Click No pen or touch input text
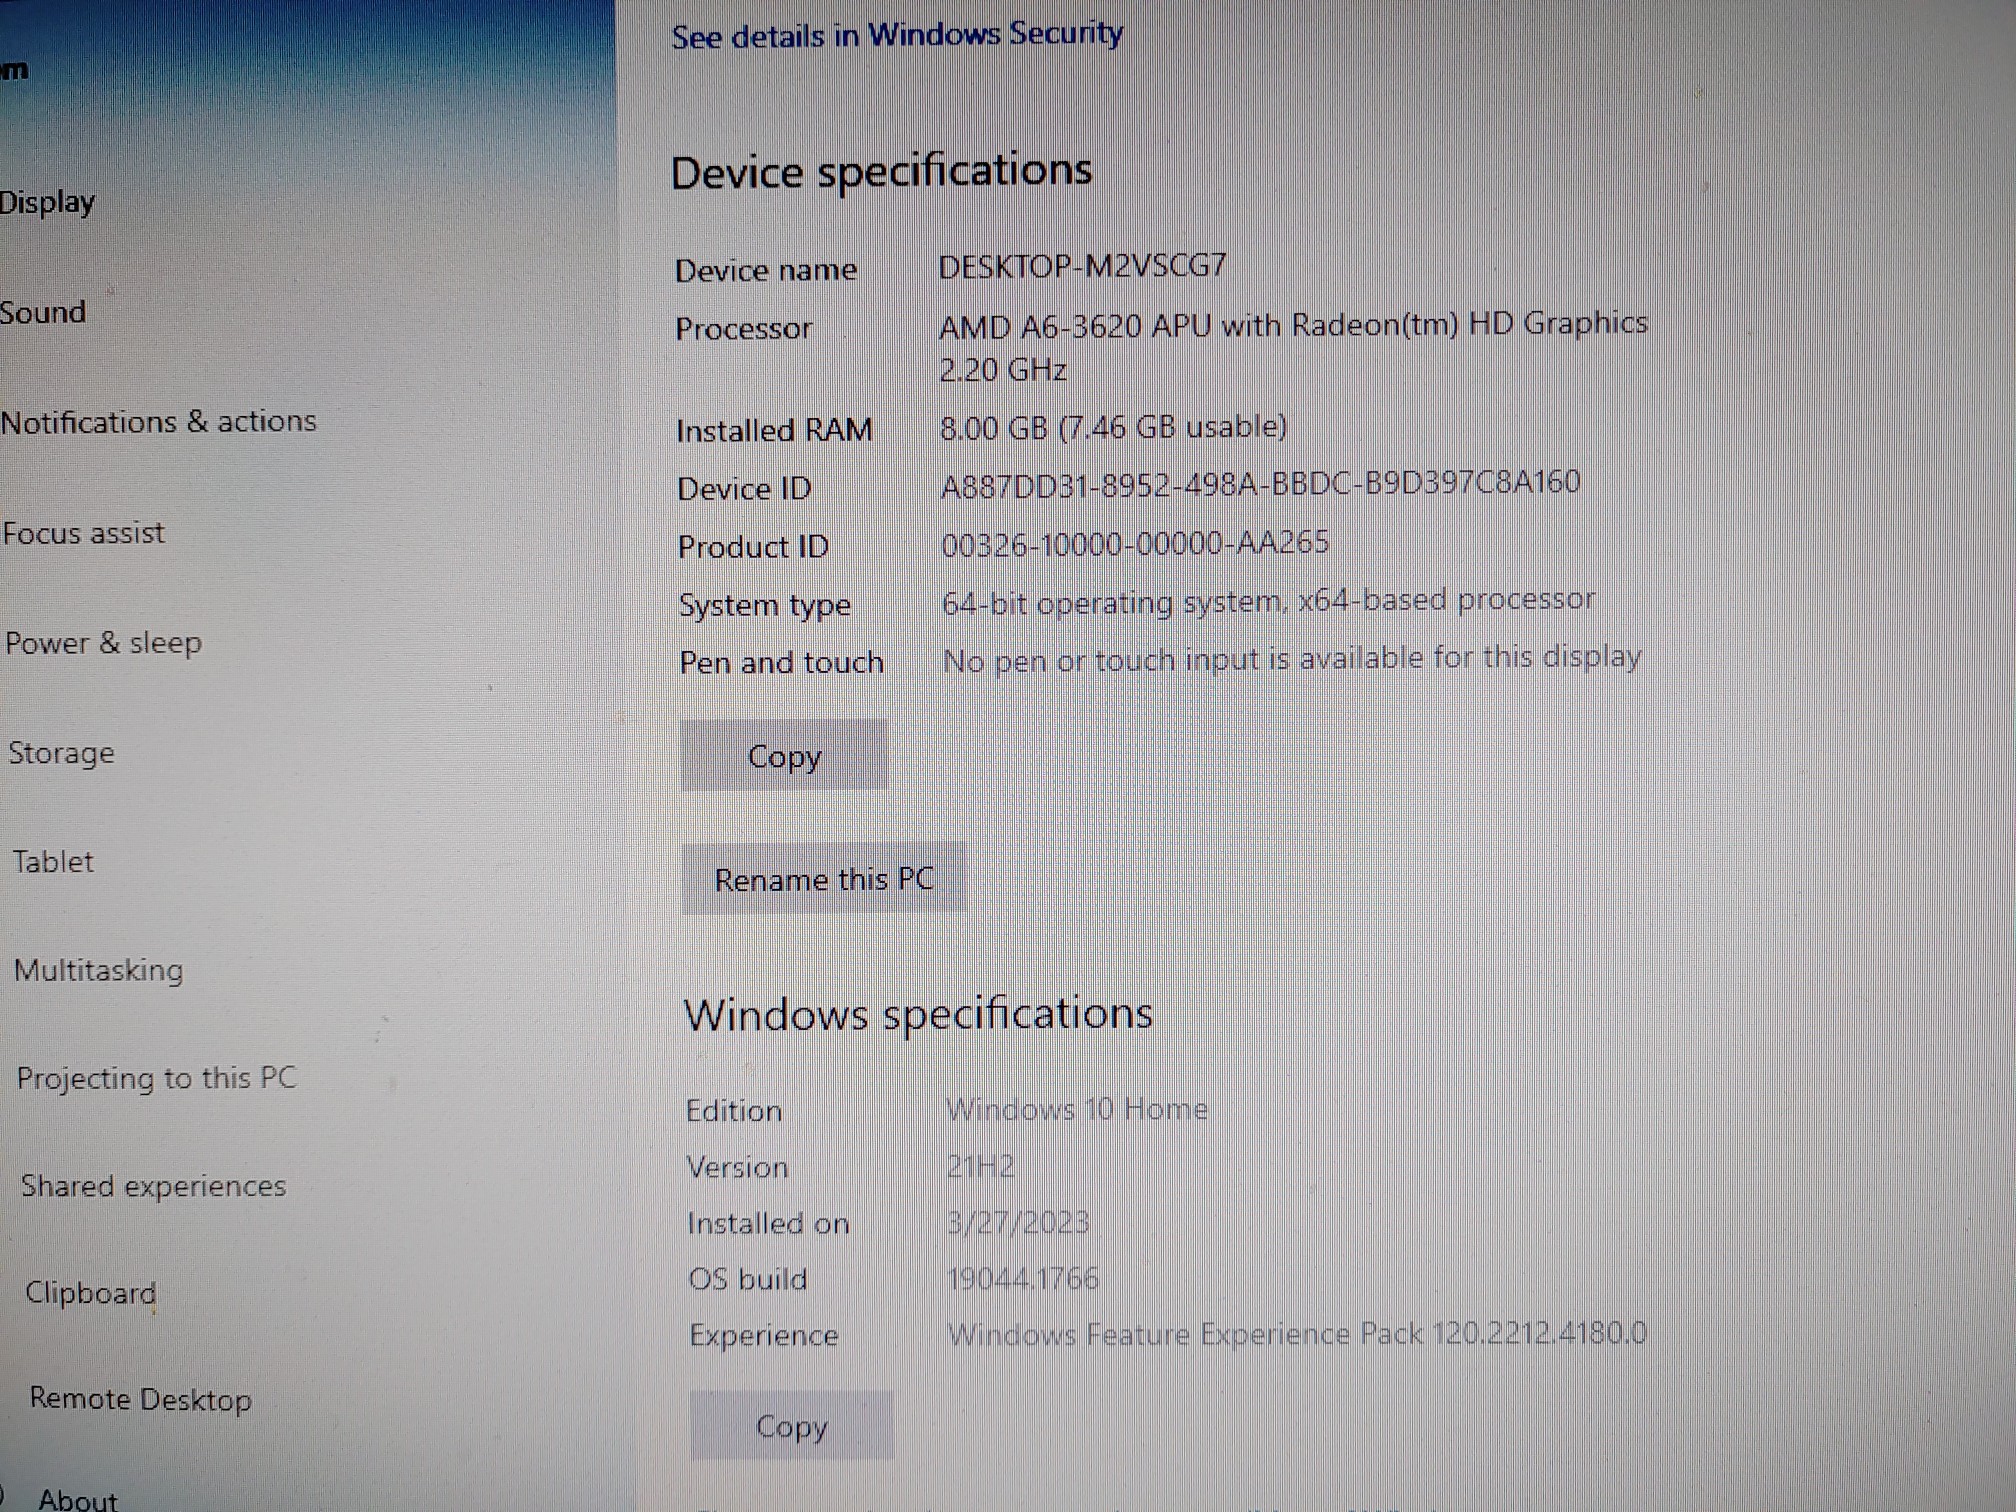Viewport: 2016px width, 1512px height. click(x=1292, y=659)
